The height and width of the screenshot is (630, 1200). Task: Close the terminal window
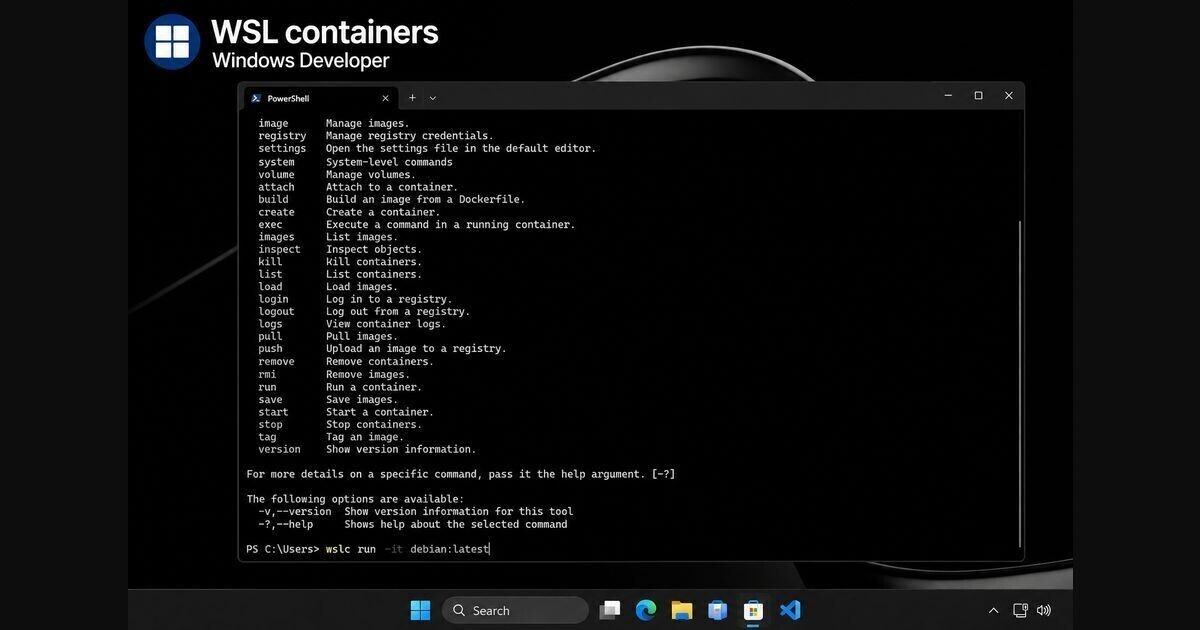point(1009,96)
